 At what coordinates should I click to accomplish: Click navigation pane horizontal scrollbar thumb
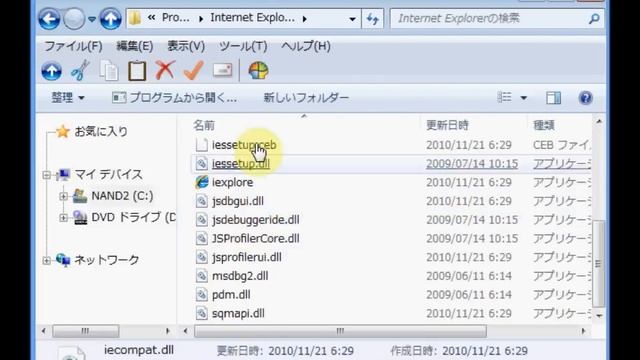(x=86, y=331)
